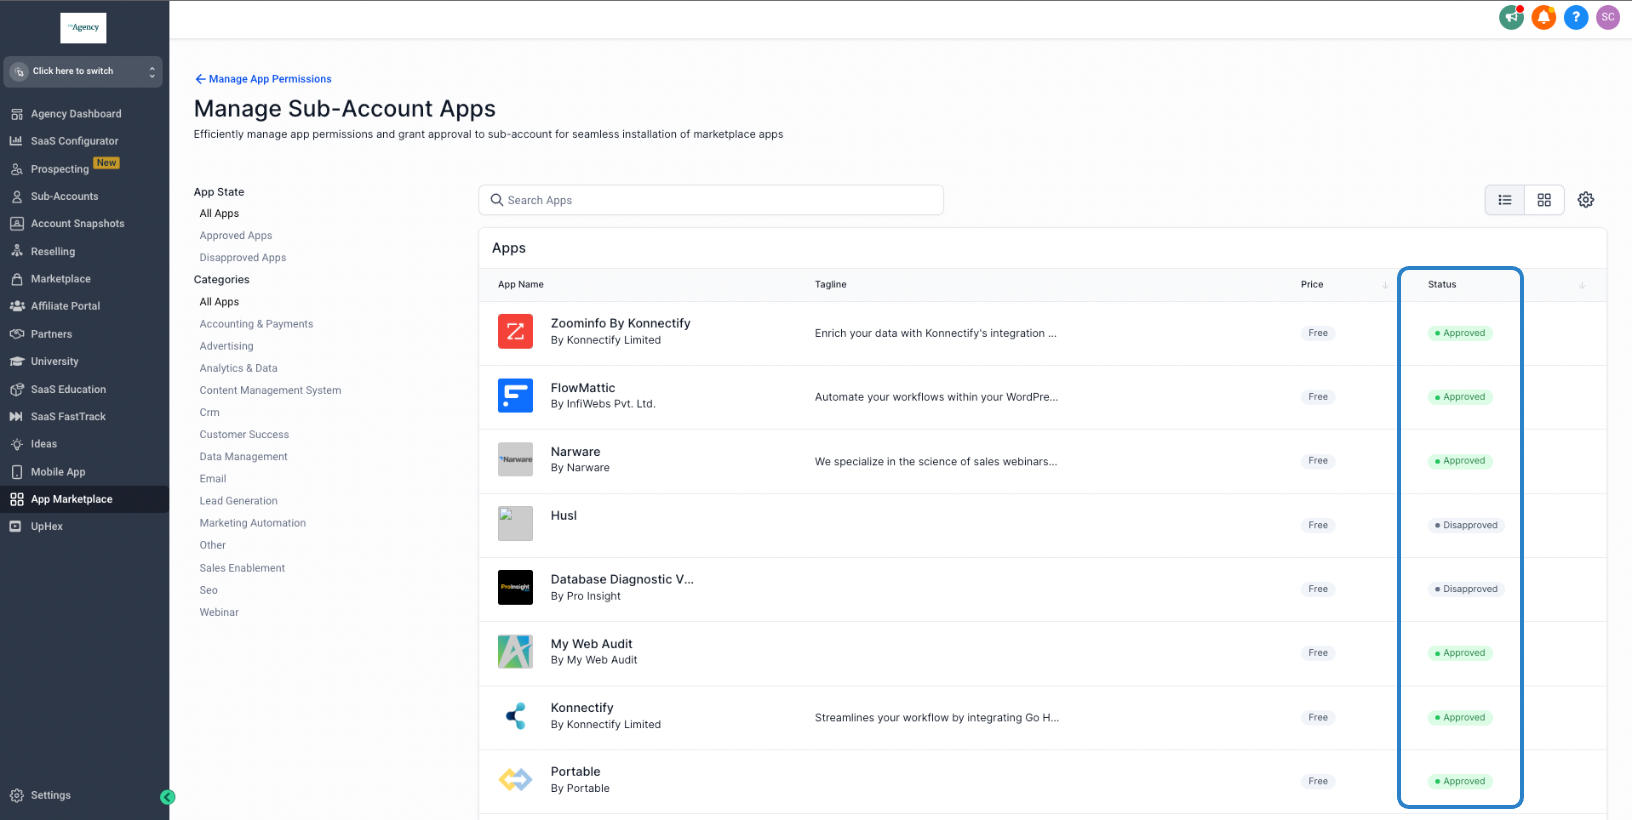This screenshot has height=820, width=1632.
Task: Open SaaS Configurator in the sidebar
Action: 74,141
